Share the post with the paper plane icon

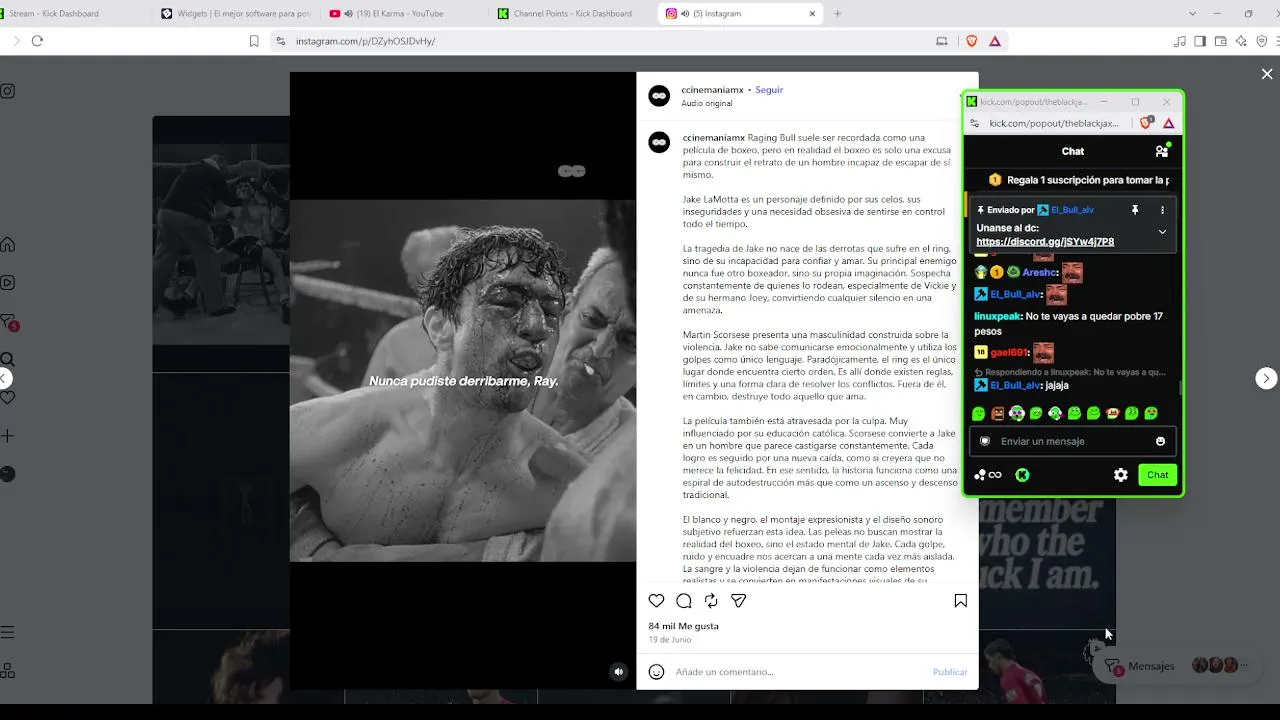click(x=739, y=601)
